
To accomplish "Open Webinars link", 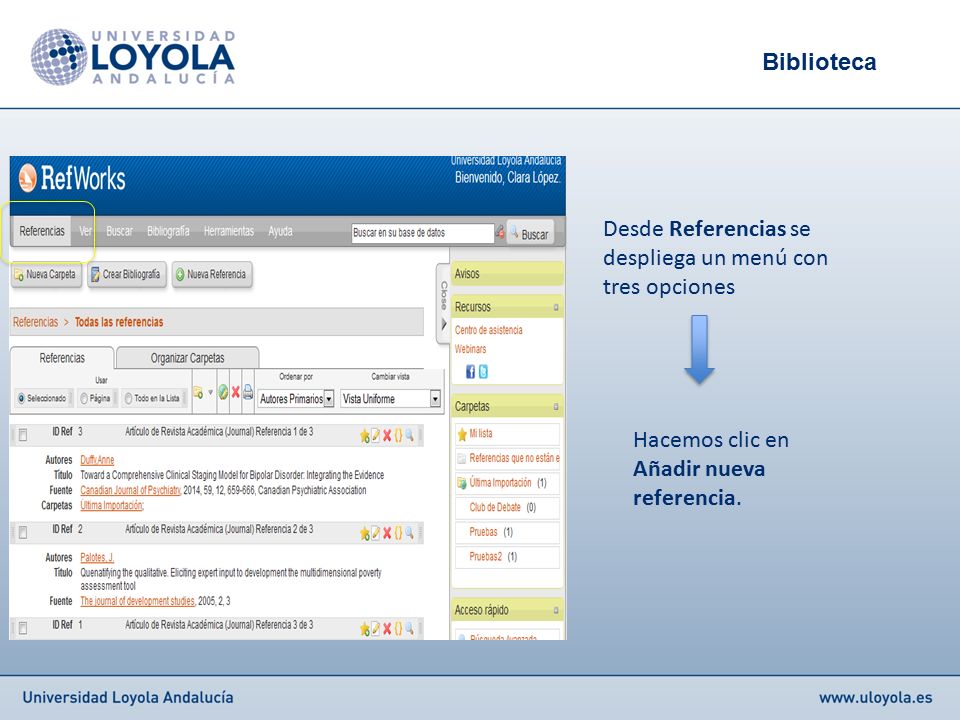I will pos(470,349).
